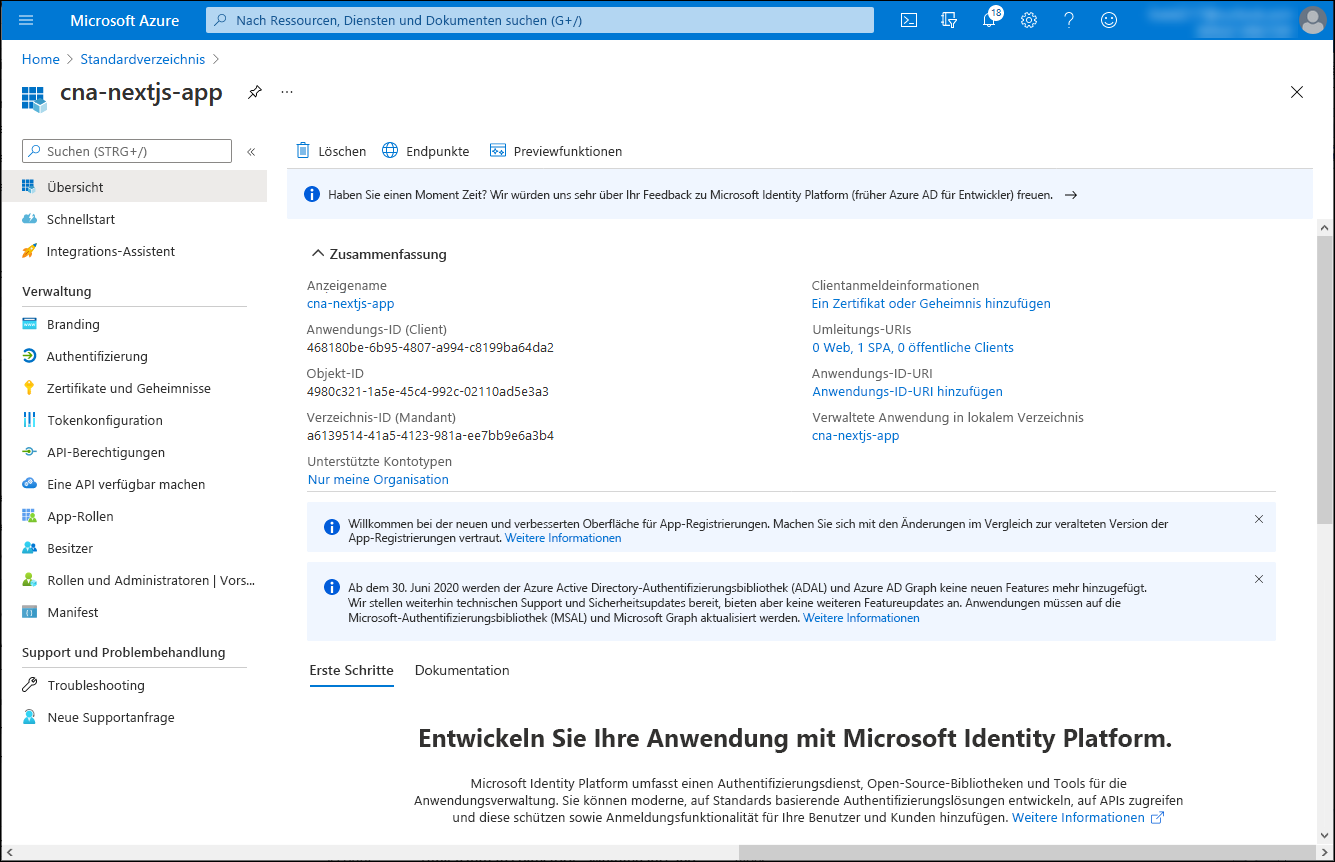Open the notifications bell
1335x862 pixels.
pos(989,20)
